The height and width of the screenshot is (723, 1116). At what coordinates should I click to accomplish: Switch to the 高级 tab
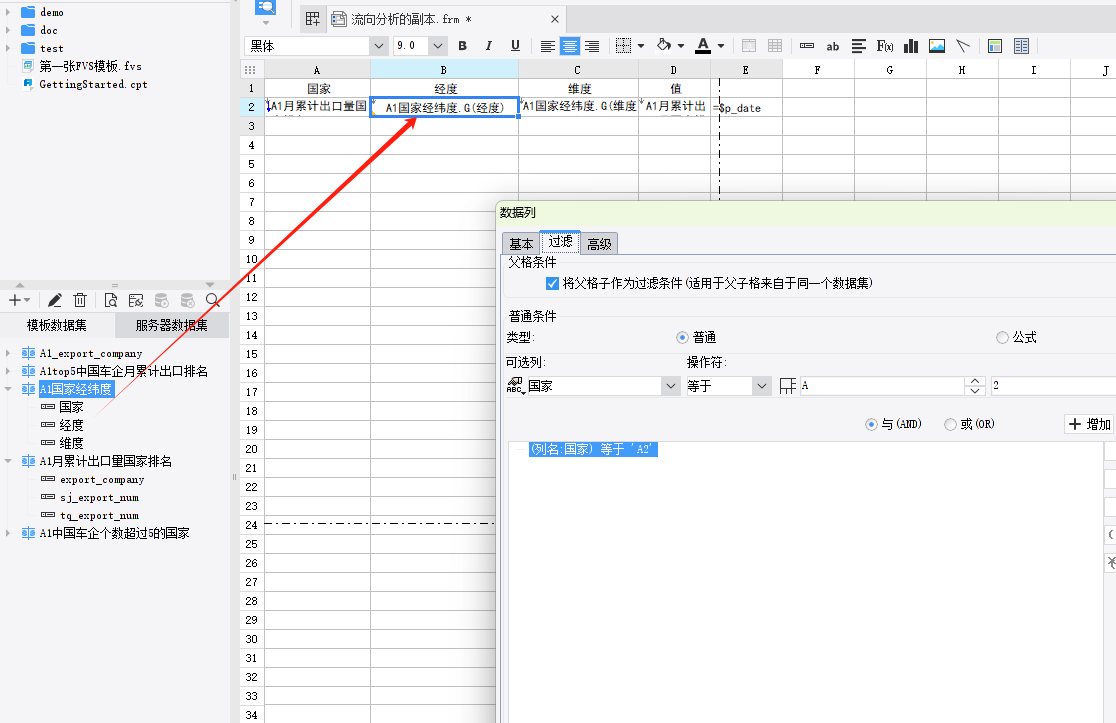[600, 244]
